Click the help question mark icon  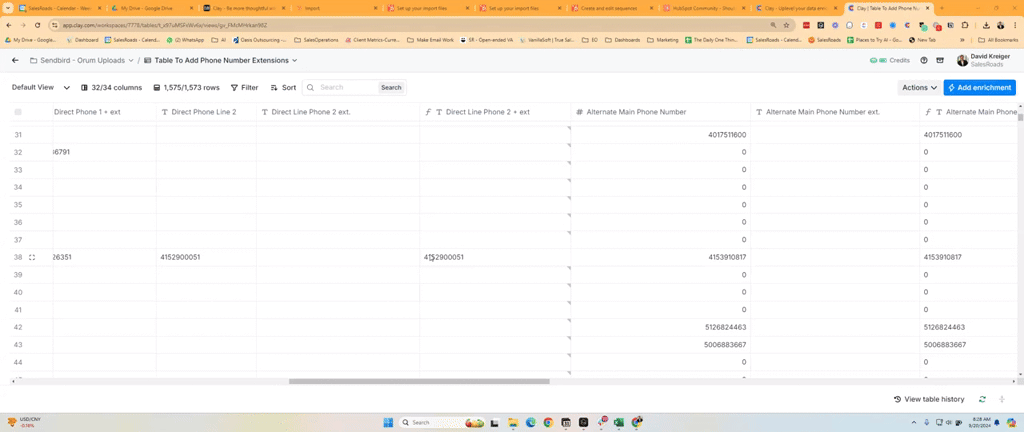[x=924, y=61]
